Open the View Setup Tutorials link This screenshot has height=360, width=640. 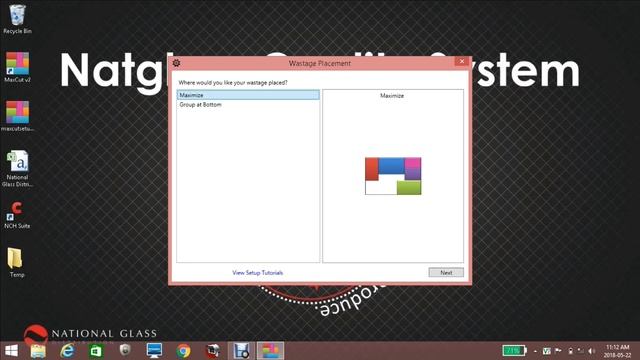coord(258,273)
